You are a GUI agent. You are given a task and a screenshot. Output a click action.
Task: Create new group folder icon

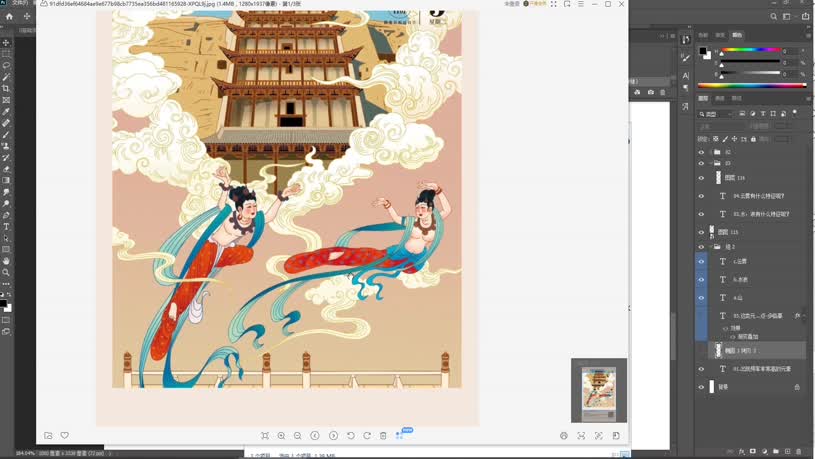pos(776,452)
